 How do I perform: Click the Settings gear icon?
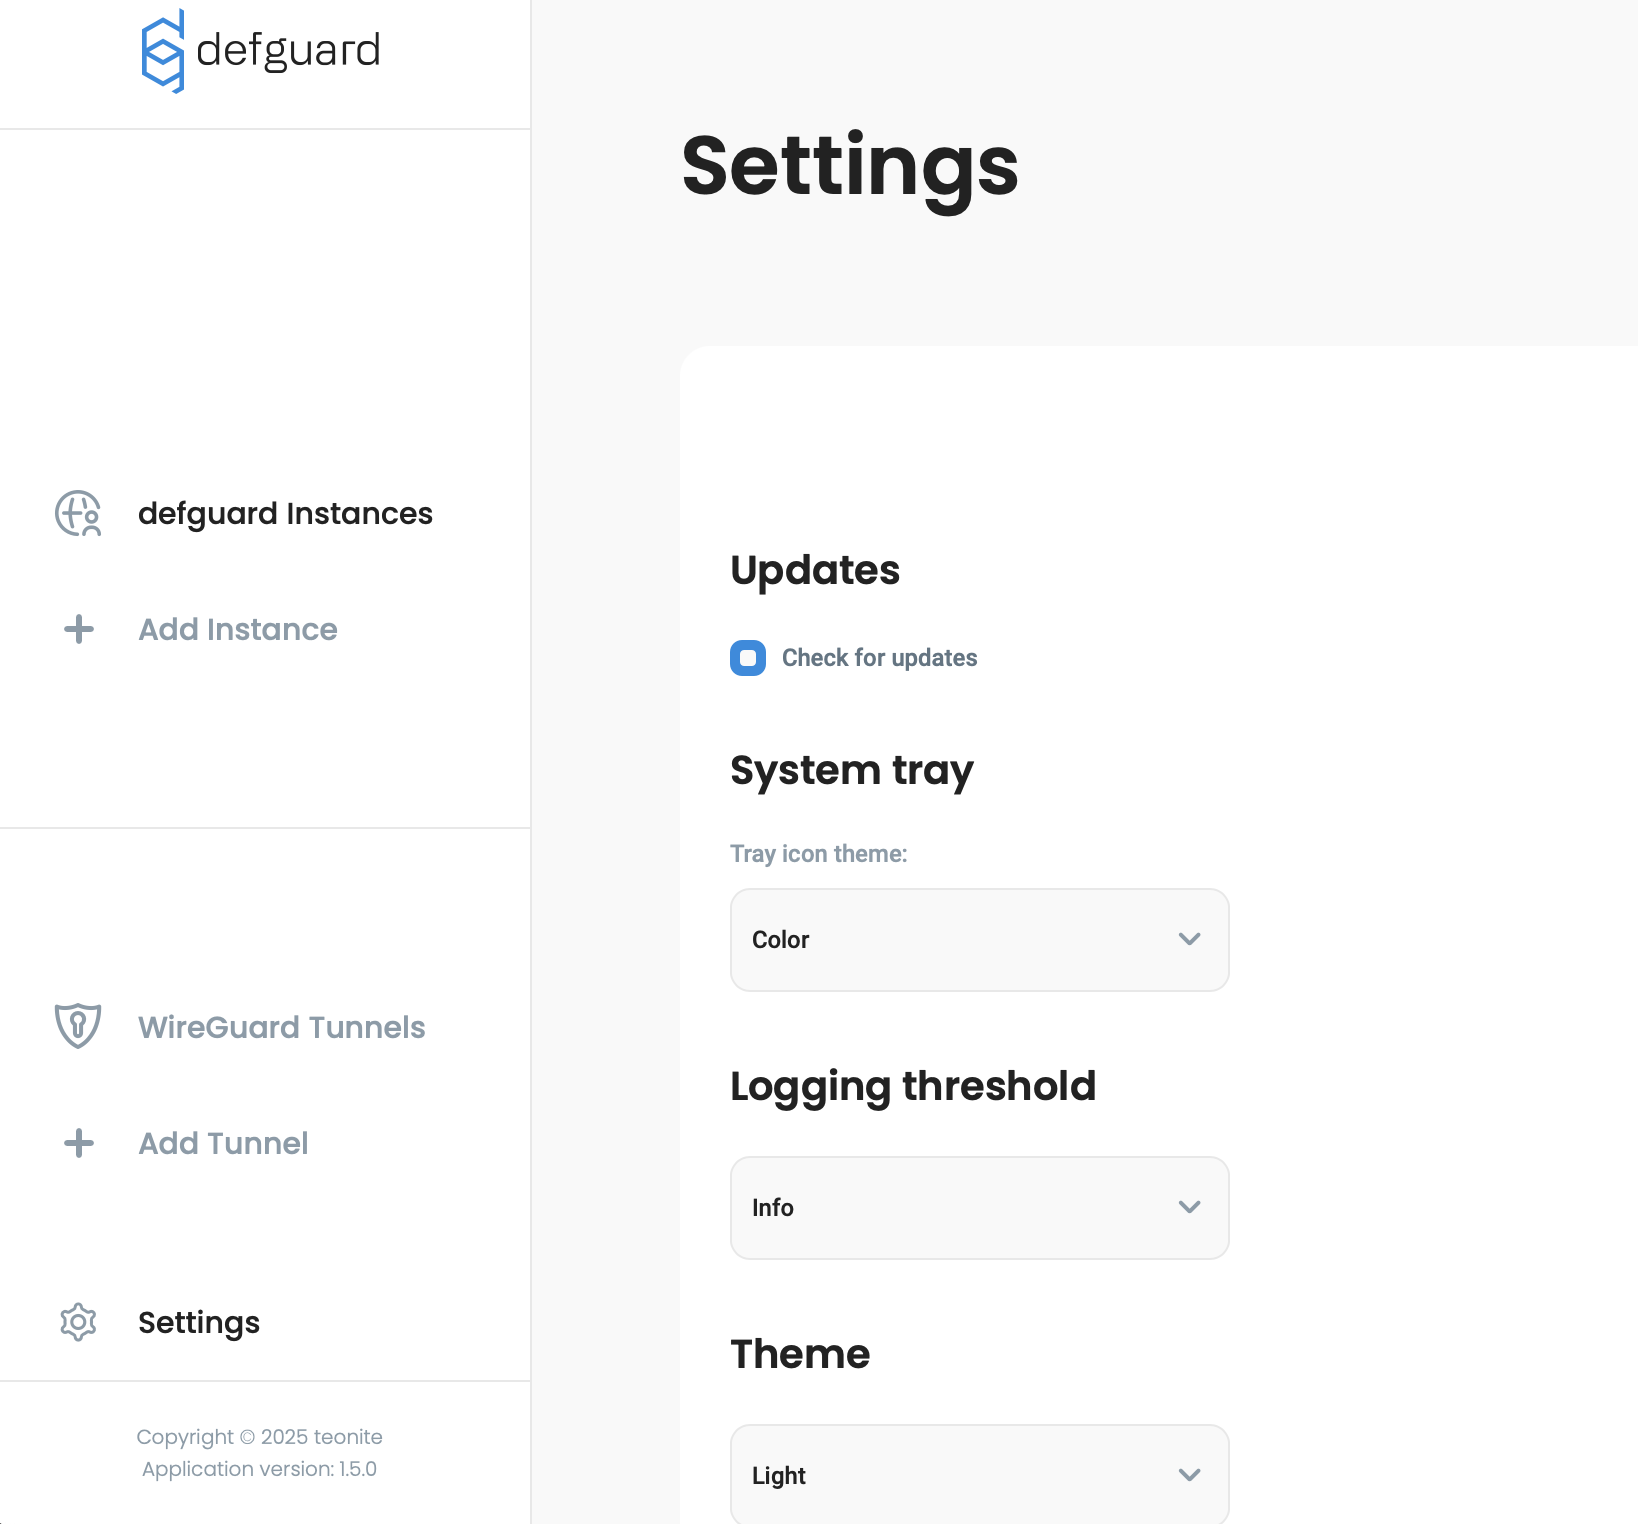pos(78,1322)
